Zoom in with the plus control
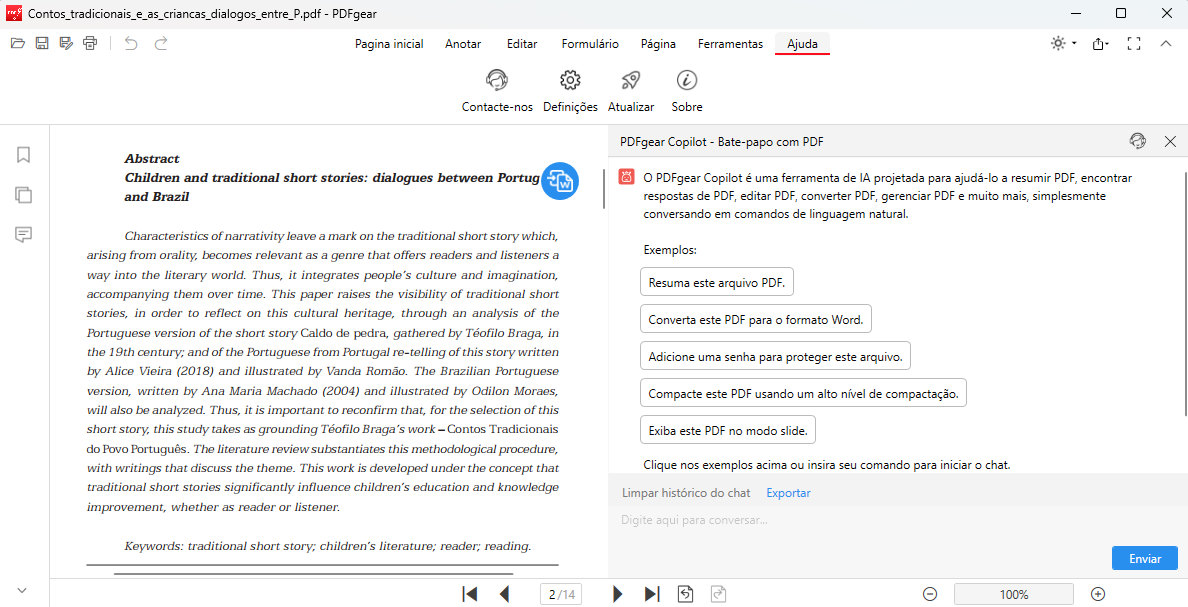1188x607 pixels. coord(1097,594)
